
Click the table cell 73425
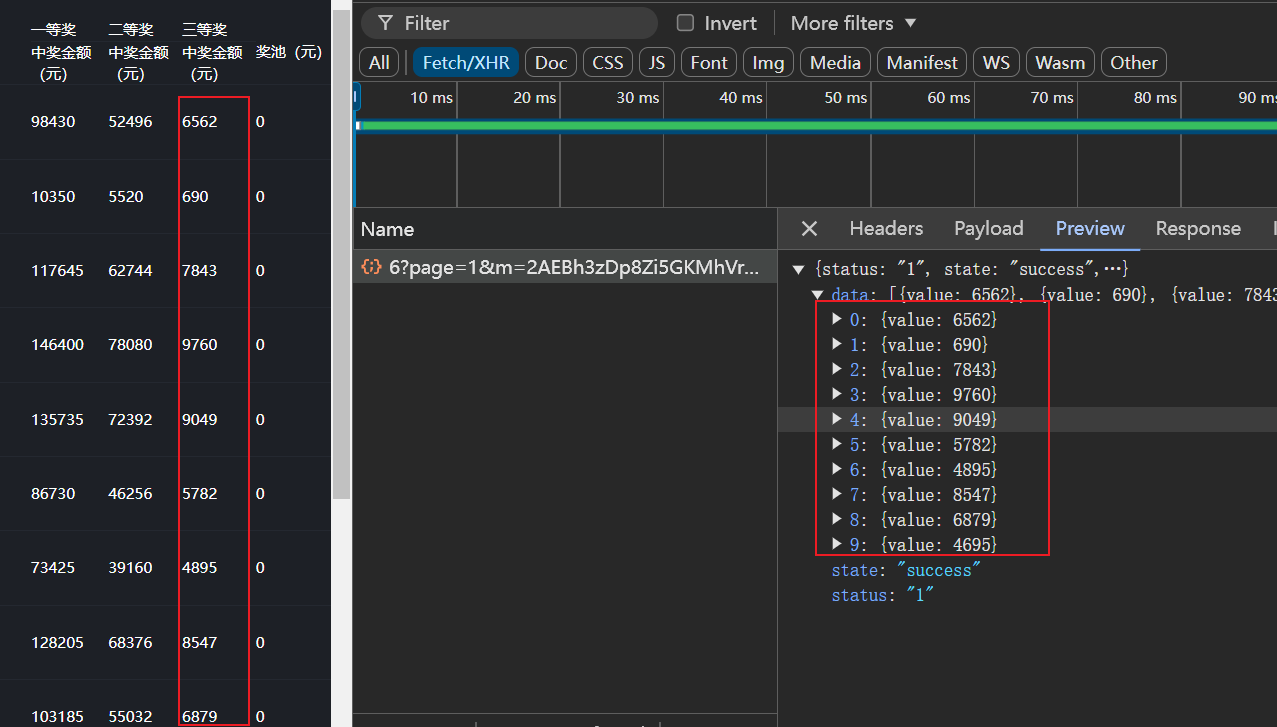[x=53, y=568]
